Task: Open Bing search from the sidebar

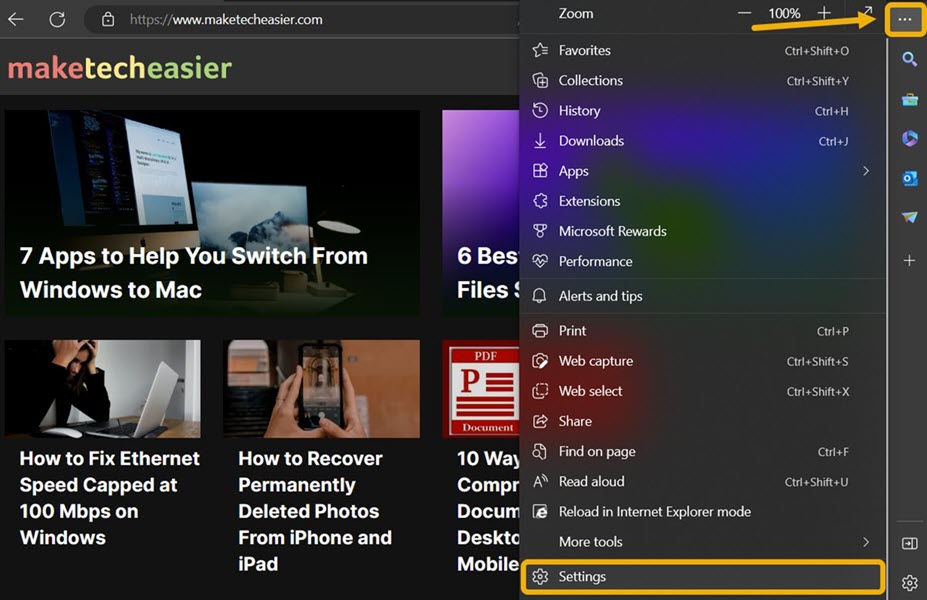Action: [909, 59]
